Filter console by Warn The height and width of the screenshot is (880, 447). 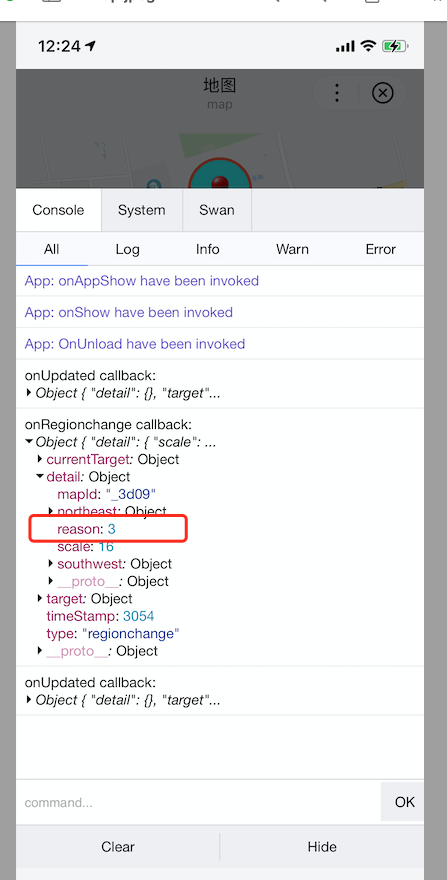[292, 249]
